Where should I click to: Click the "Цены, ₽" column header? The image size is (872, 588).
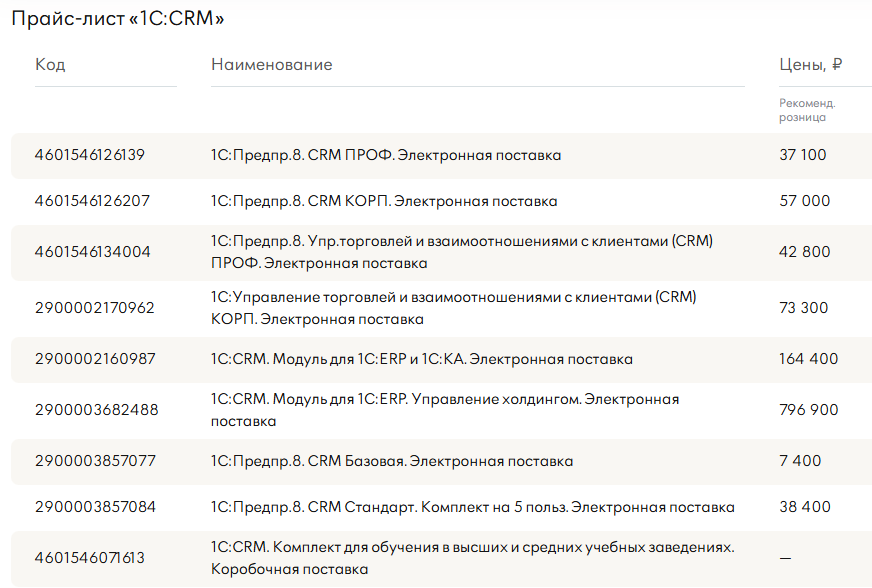810,65
